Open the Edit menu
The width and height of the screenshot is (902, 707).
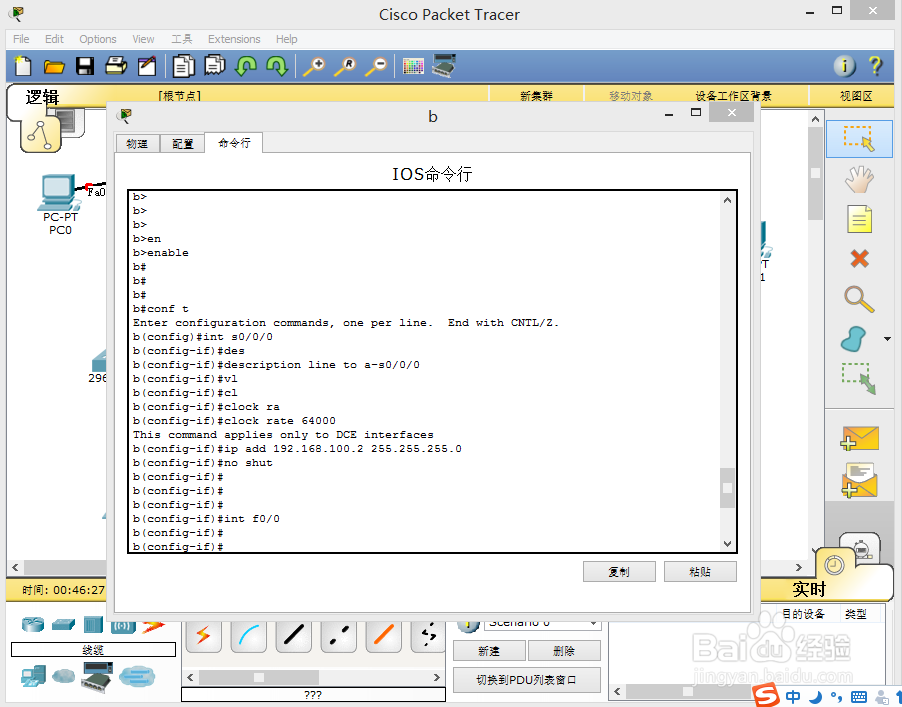click(54, 39)
